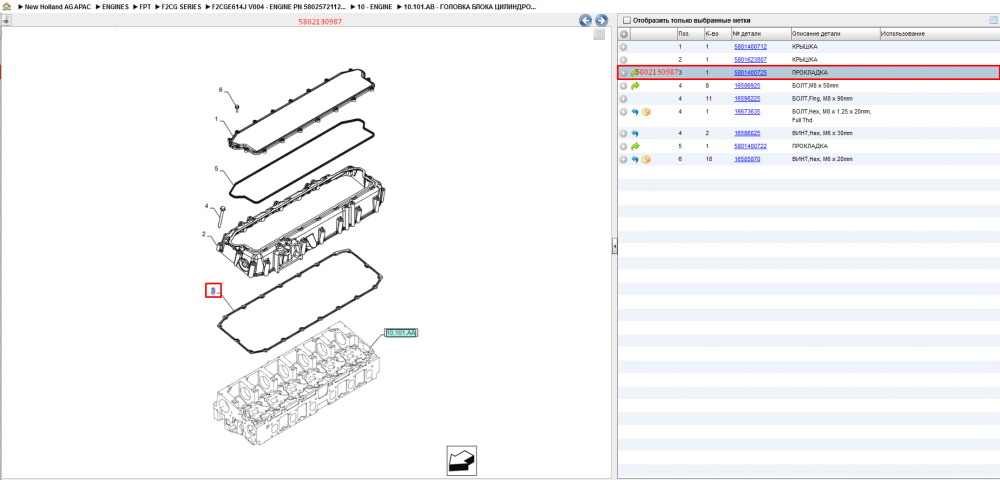Select 'ВИНТ,Hex, M6 x 30mm' description text
This screenshot has height=480, width=1000.
pyautogui.click(x=822, y=134)
